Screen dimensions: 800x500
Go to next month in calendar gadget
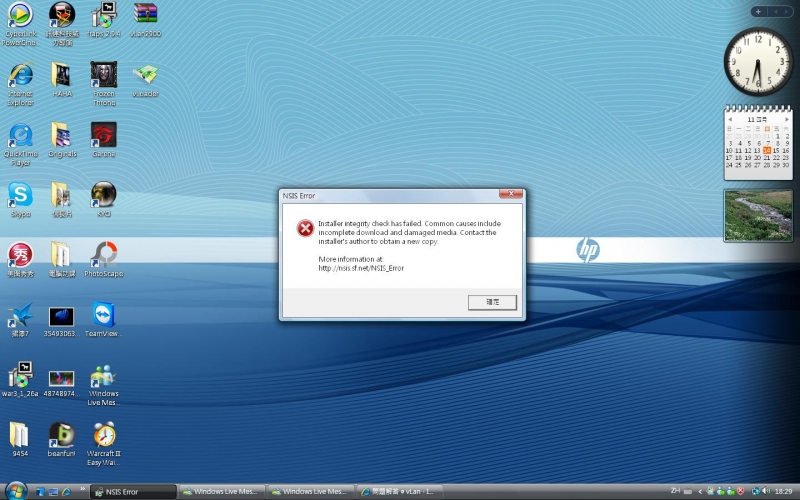point(787,119)
